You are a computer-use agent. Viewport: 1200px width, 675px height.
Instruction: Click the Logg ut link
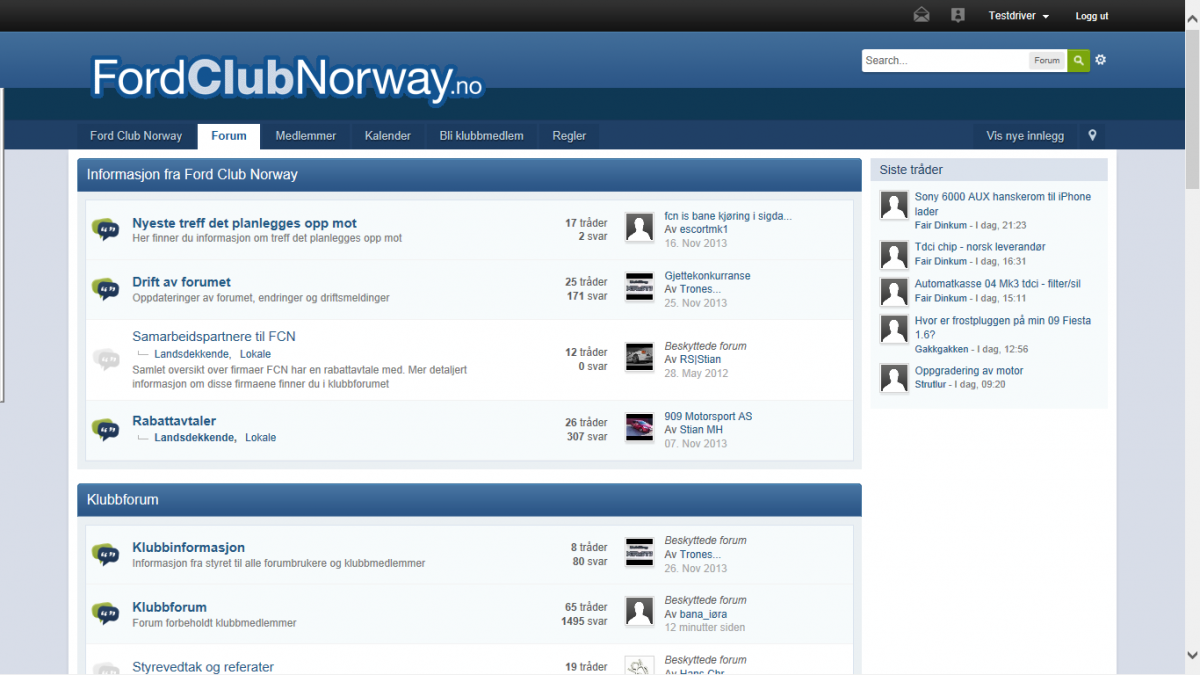tap(1092, 16)
